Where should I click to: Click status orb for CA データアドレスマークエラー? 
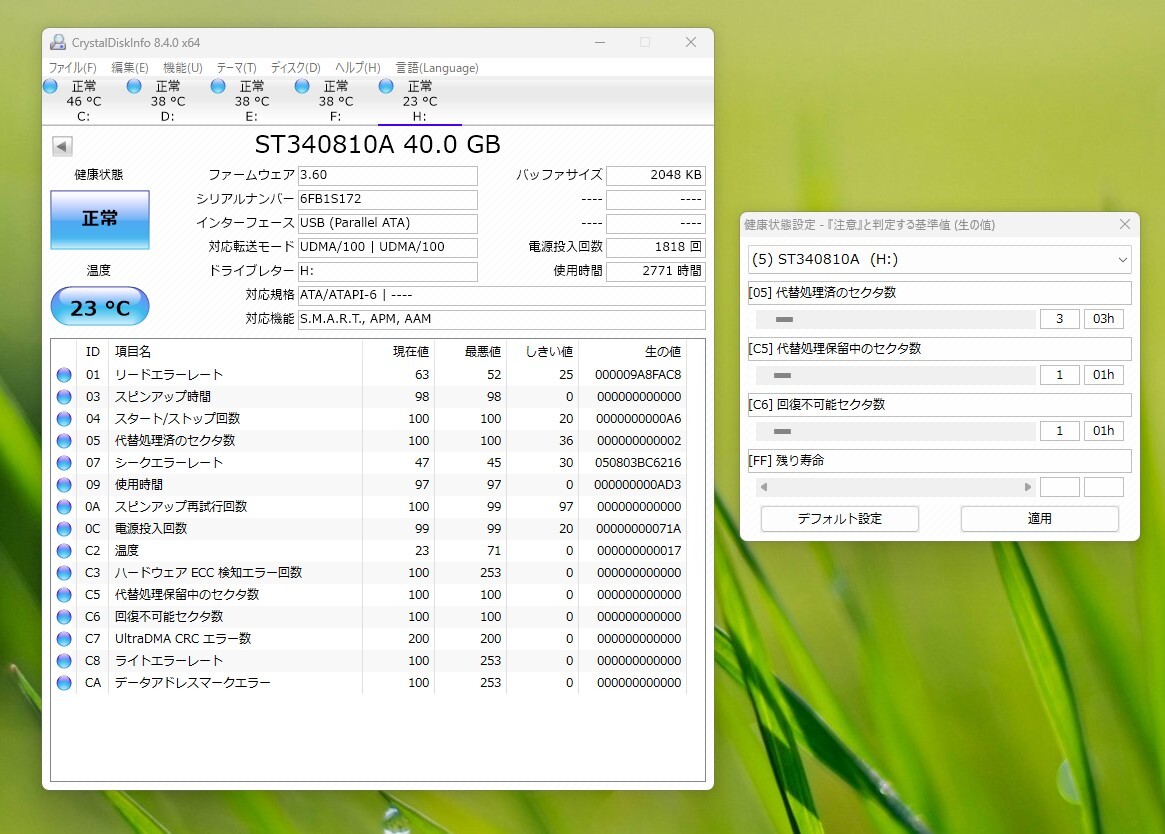65,682
